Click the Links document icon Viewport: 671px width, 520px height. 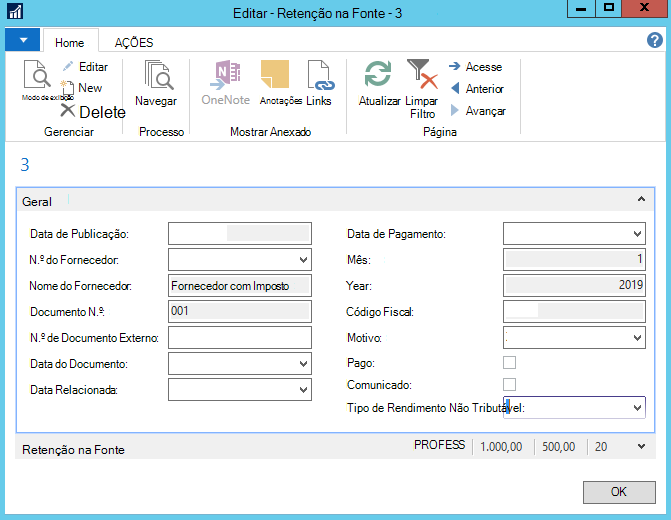[321, 75]
